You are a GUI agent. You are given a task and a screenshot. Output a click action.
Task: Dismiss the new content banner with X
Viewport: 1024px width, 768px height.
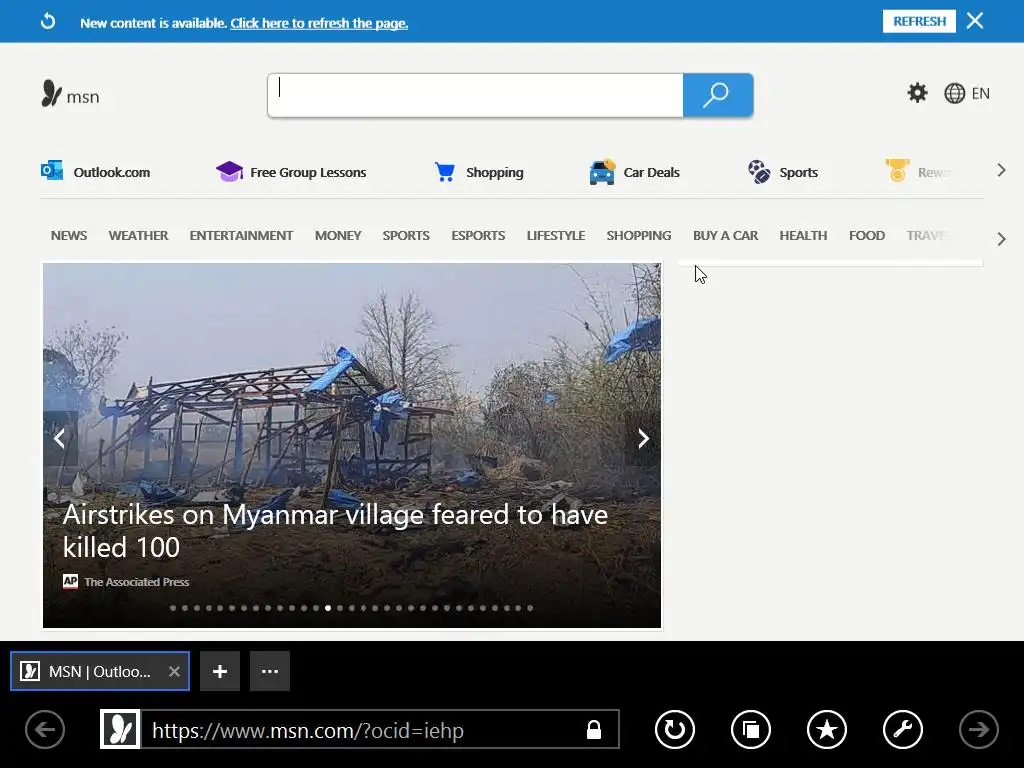[x=975, y=21]
